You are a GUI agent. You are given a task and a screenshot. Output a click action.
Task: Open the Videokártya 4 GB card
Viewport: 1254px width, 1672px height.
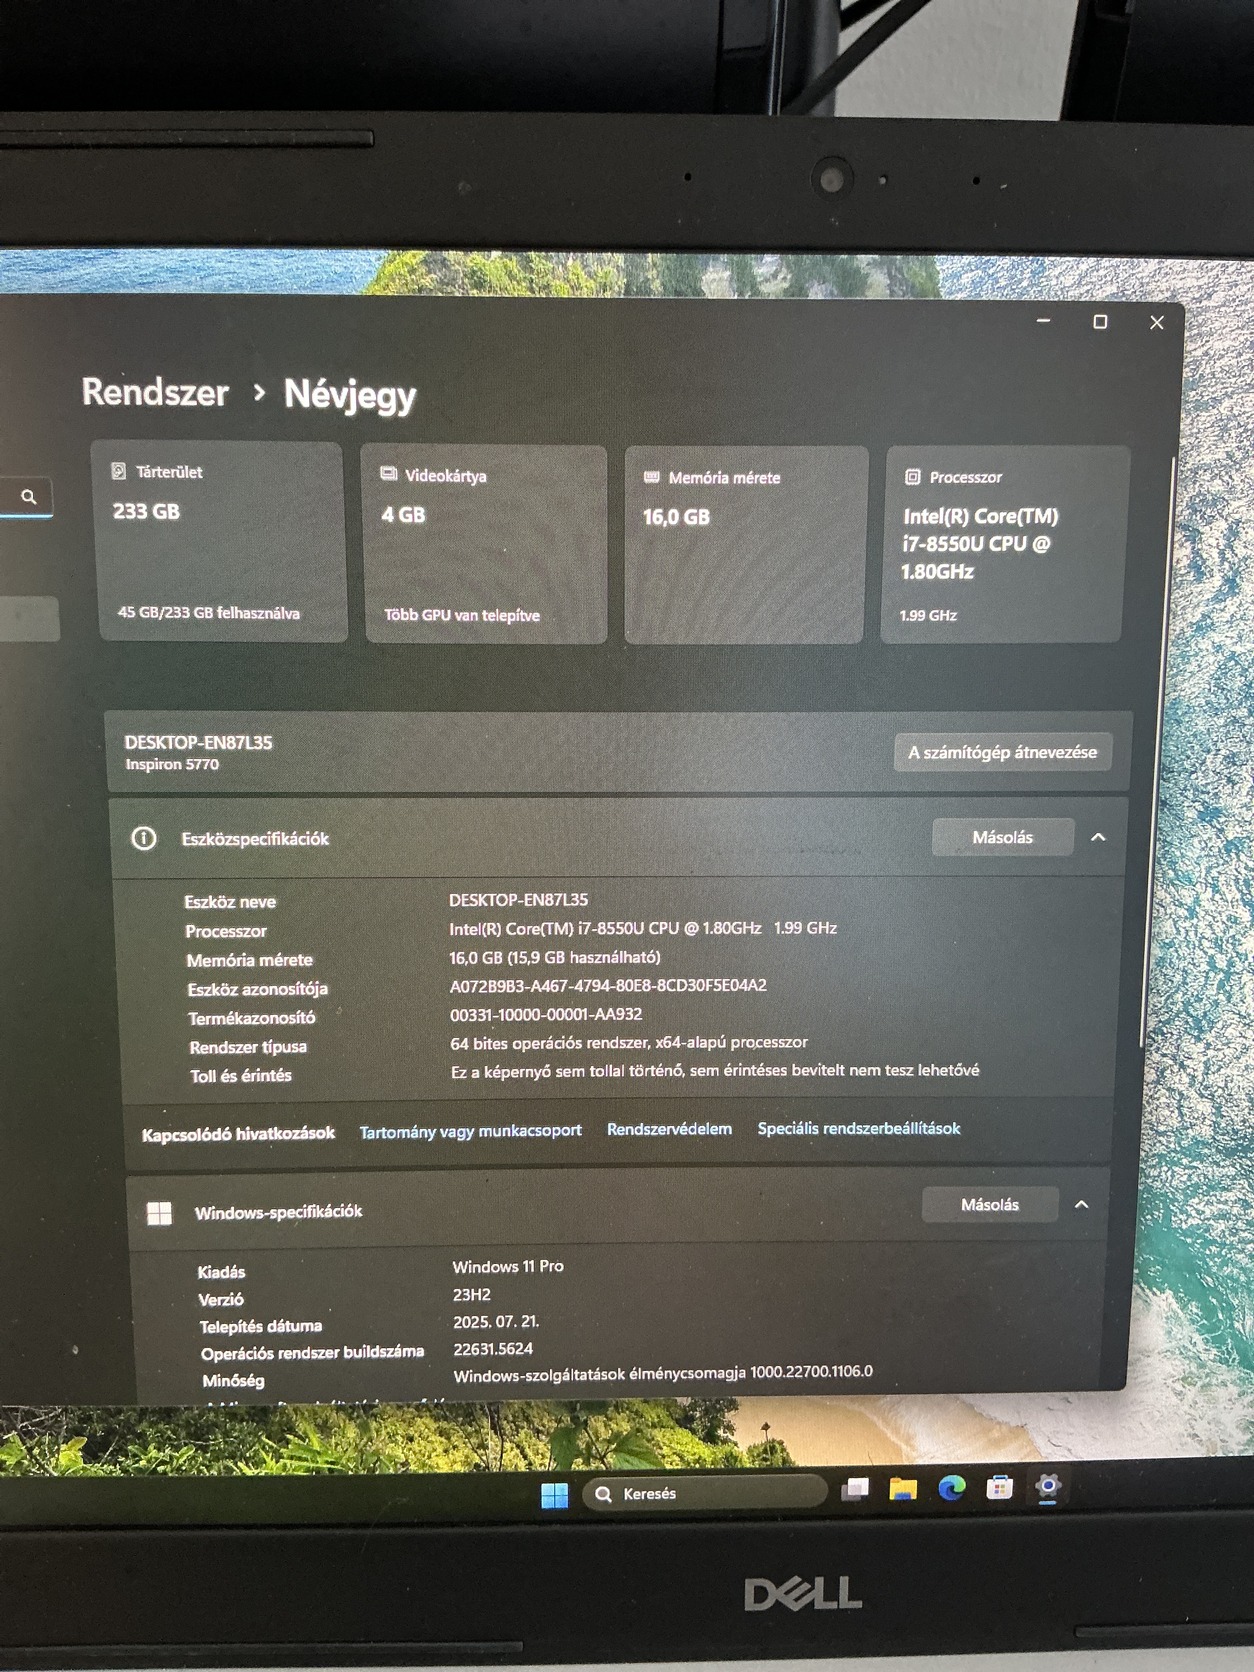pos(485,543)
